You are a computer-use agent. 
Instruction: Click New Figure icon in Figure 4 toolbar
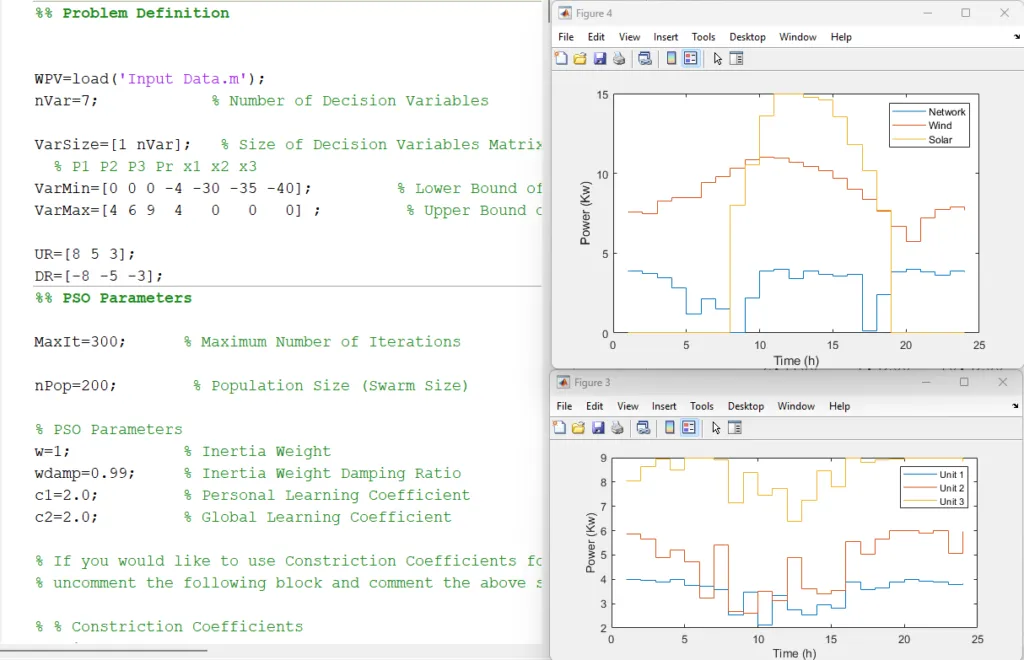[561, 59]
